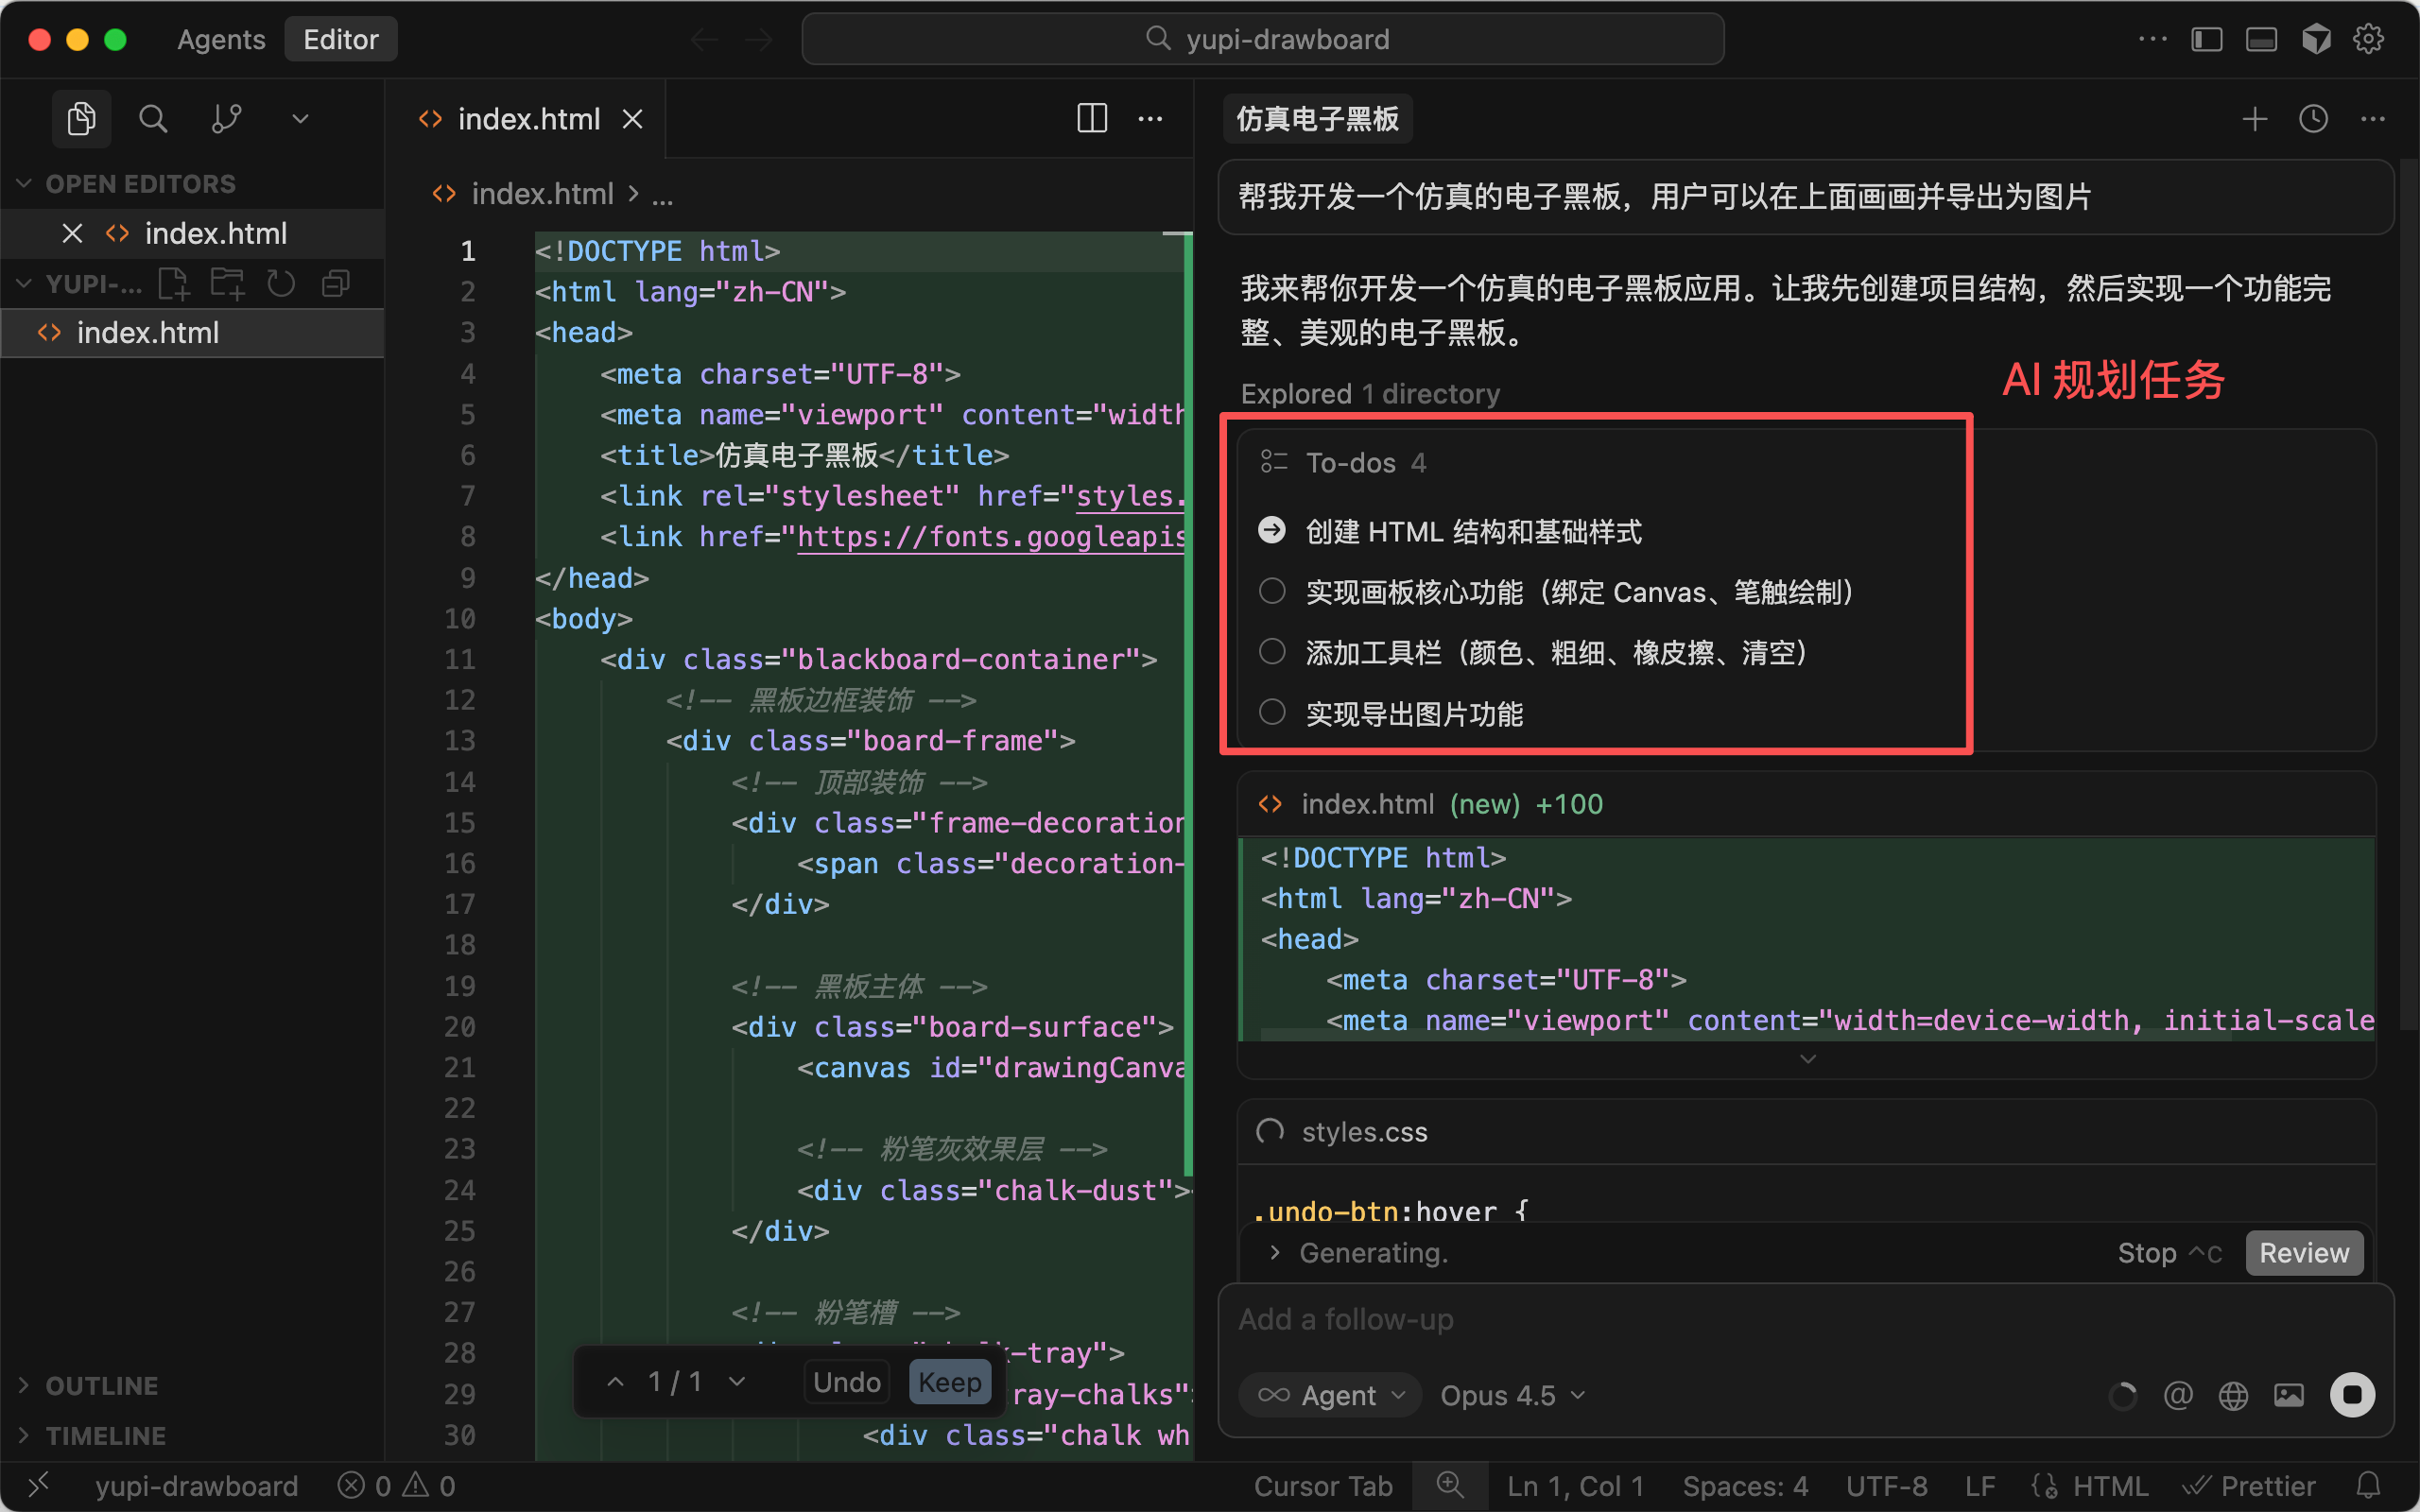Start a new chat with plus icon
The image size is (2420, 1512).
2254,119
